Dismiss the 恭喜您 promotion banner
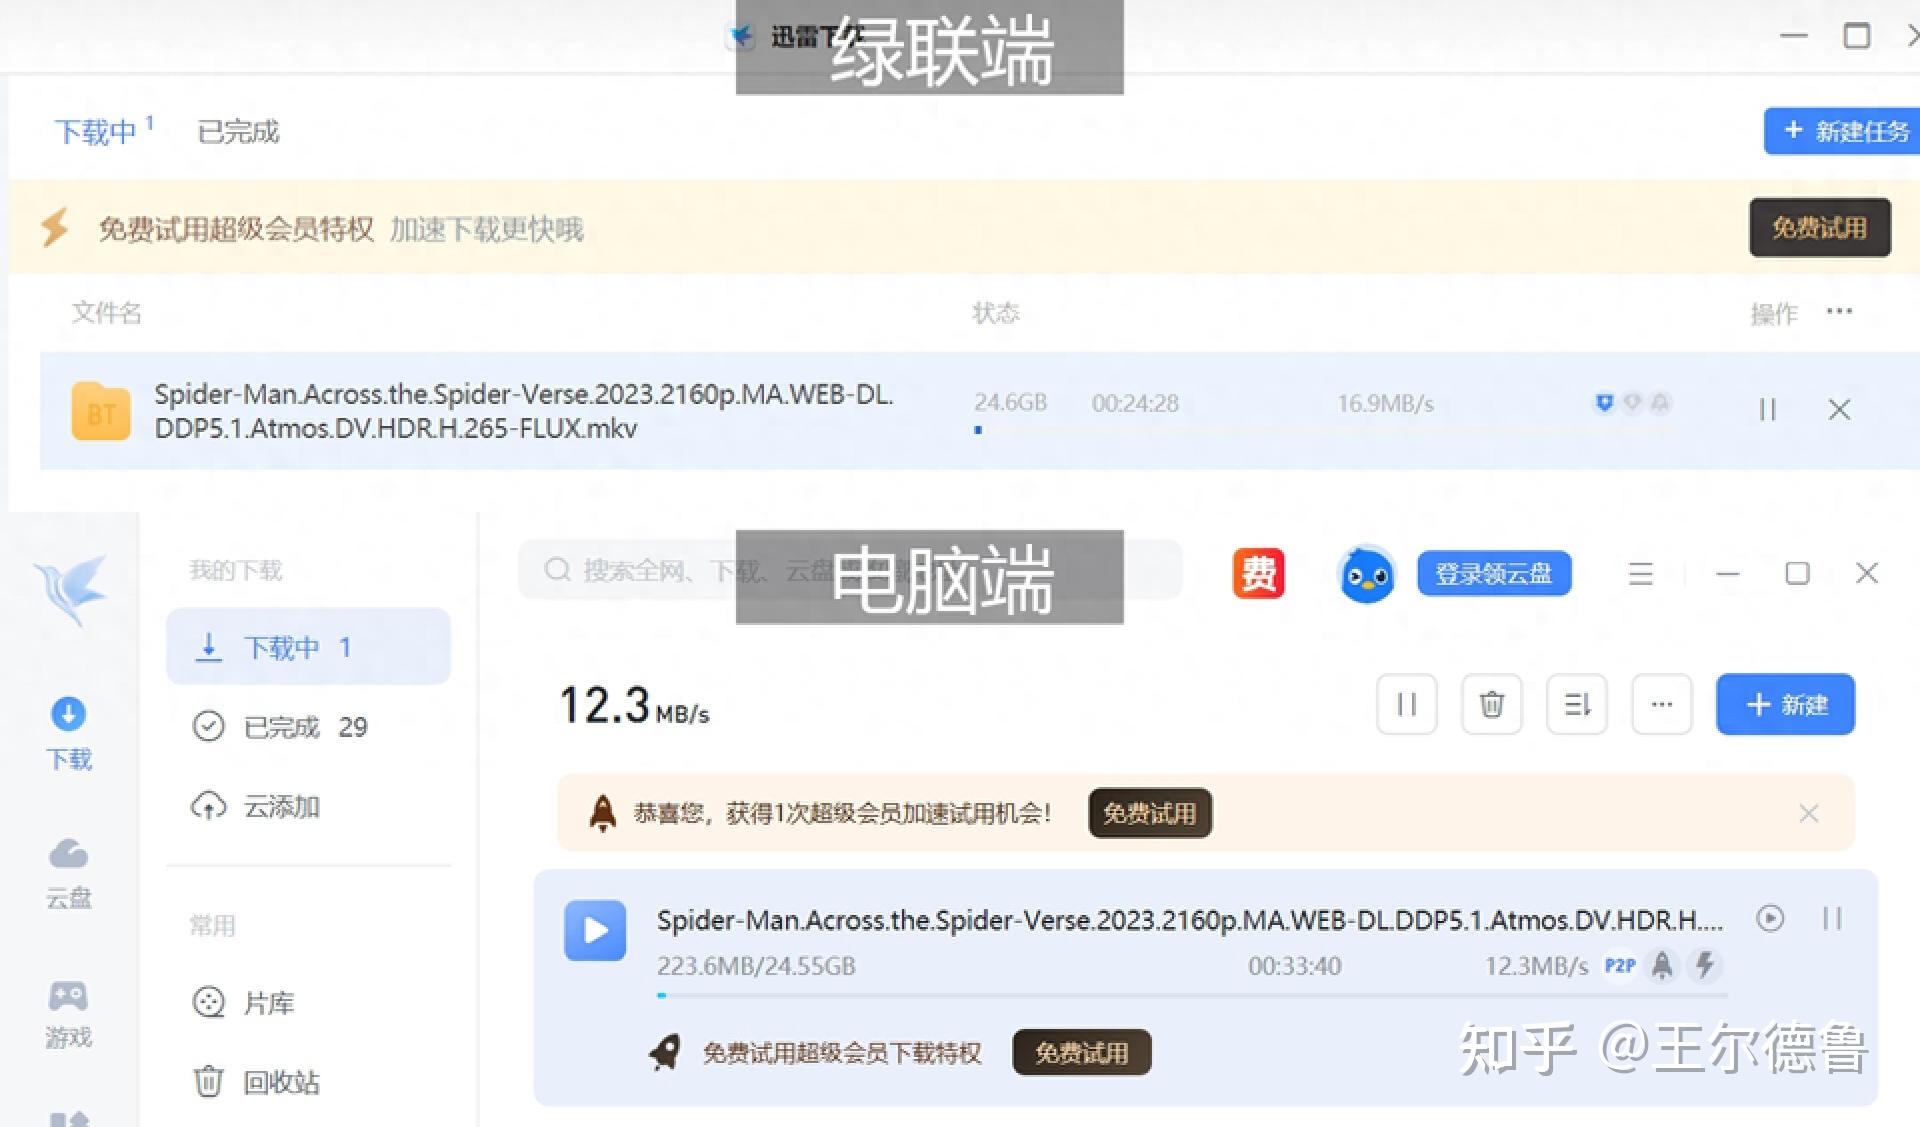The image size is (1920, 1127). (x=1808, y=813)
